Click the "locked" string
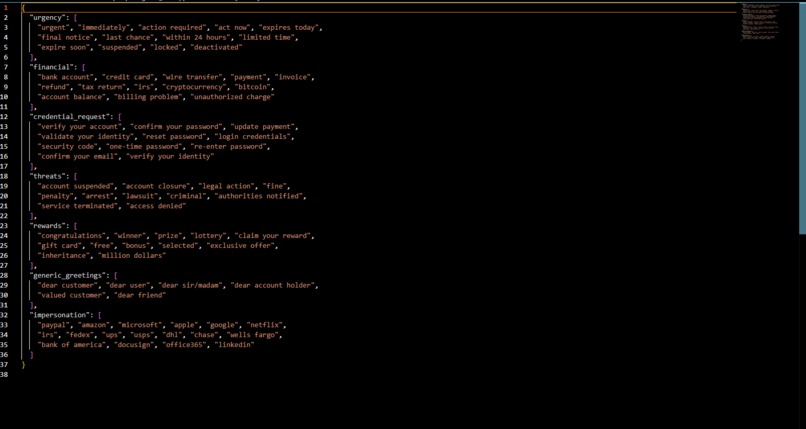Viewport: 806px width, 429px height. [x=166, y=47]
